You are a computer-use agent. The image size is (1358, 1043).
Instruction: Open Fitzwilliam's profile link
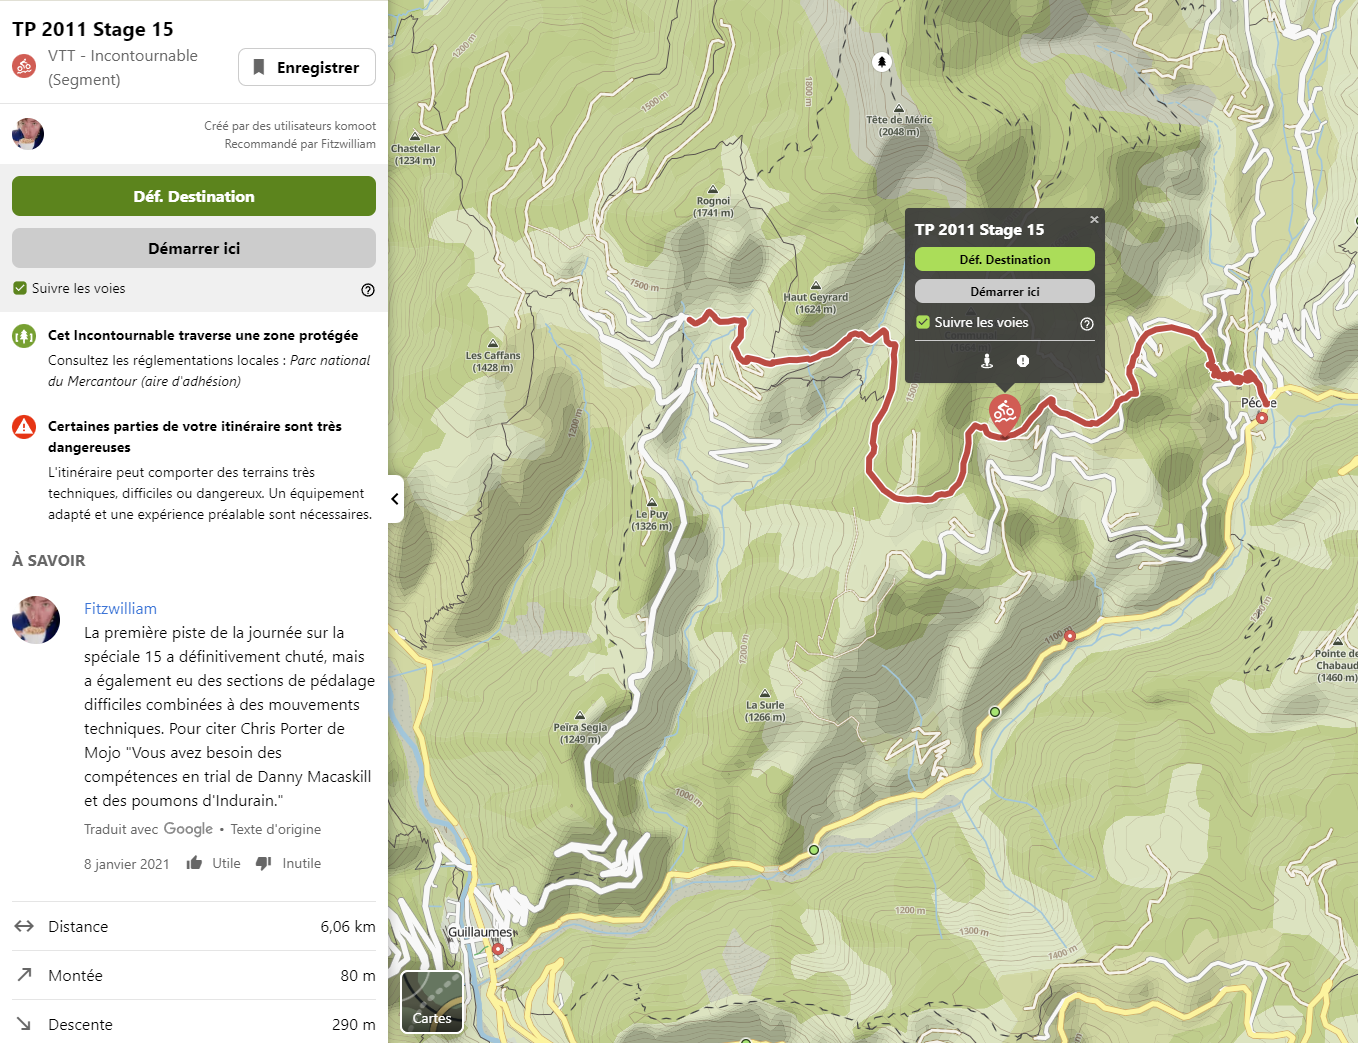point(120,608)
